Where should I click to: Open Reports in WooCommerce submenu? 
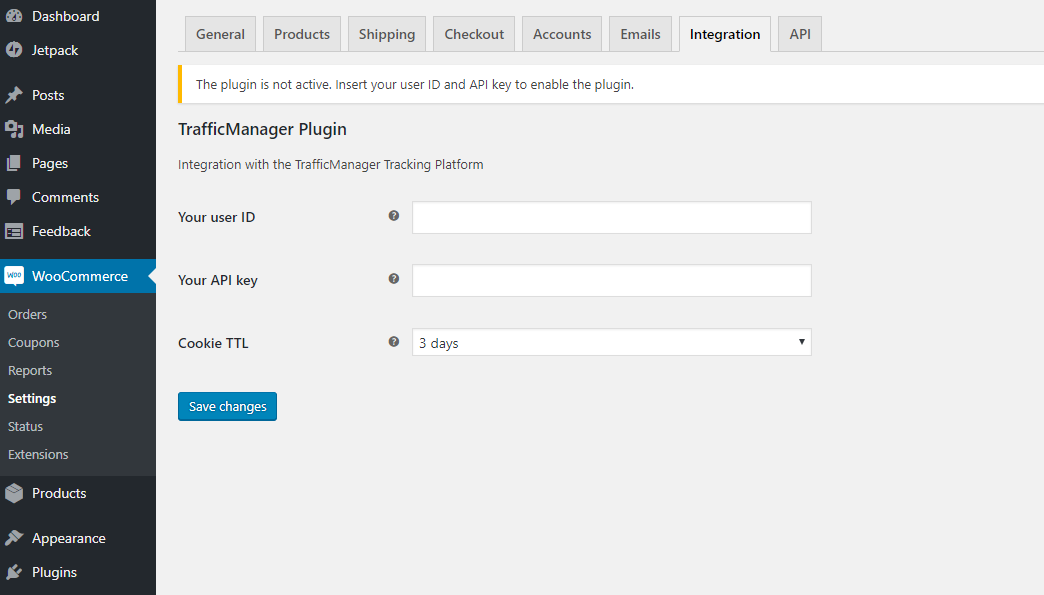[x=30, y=370]
